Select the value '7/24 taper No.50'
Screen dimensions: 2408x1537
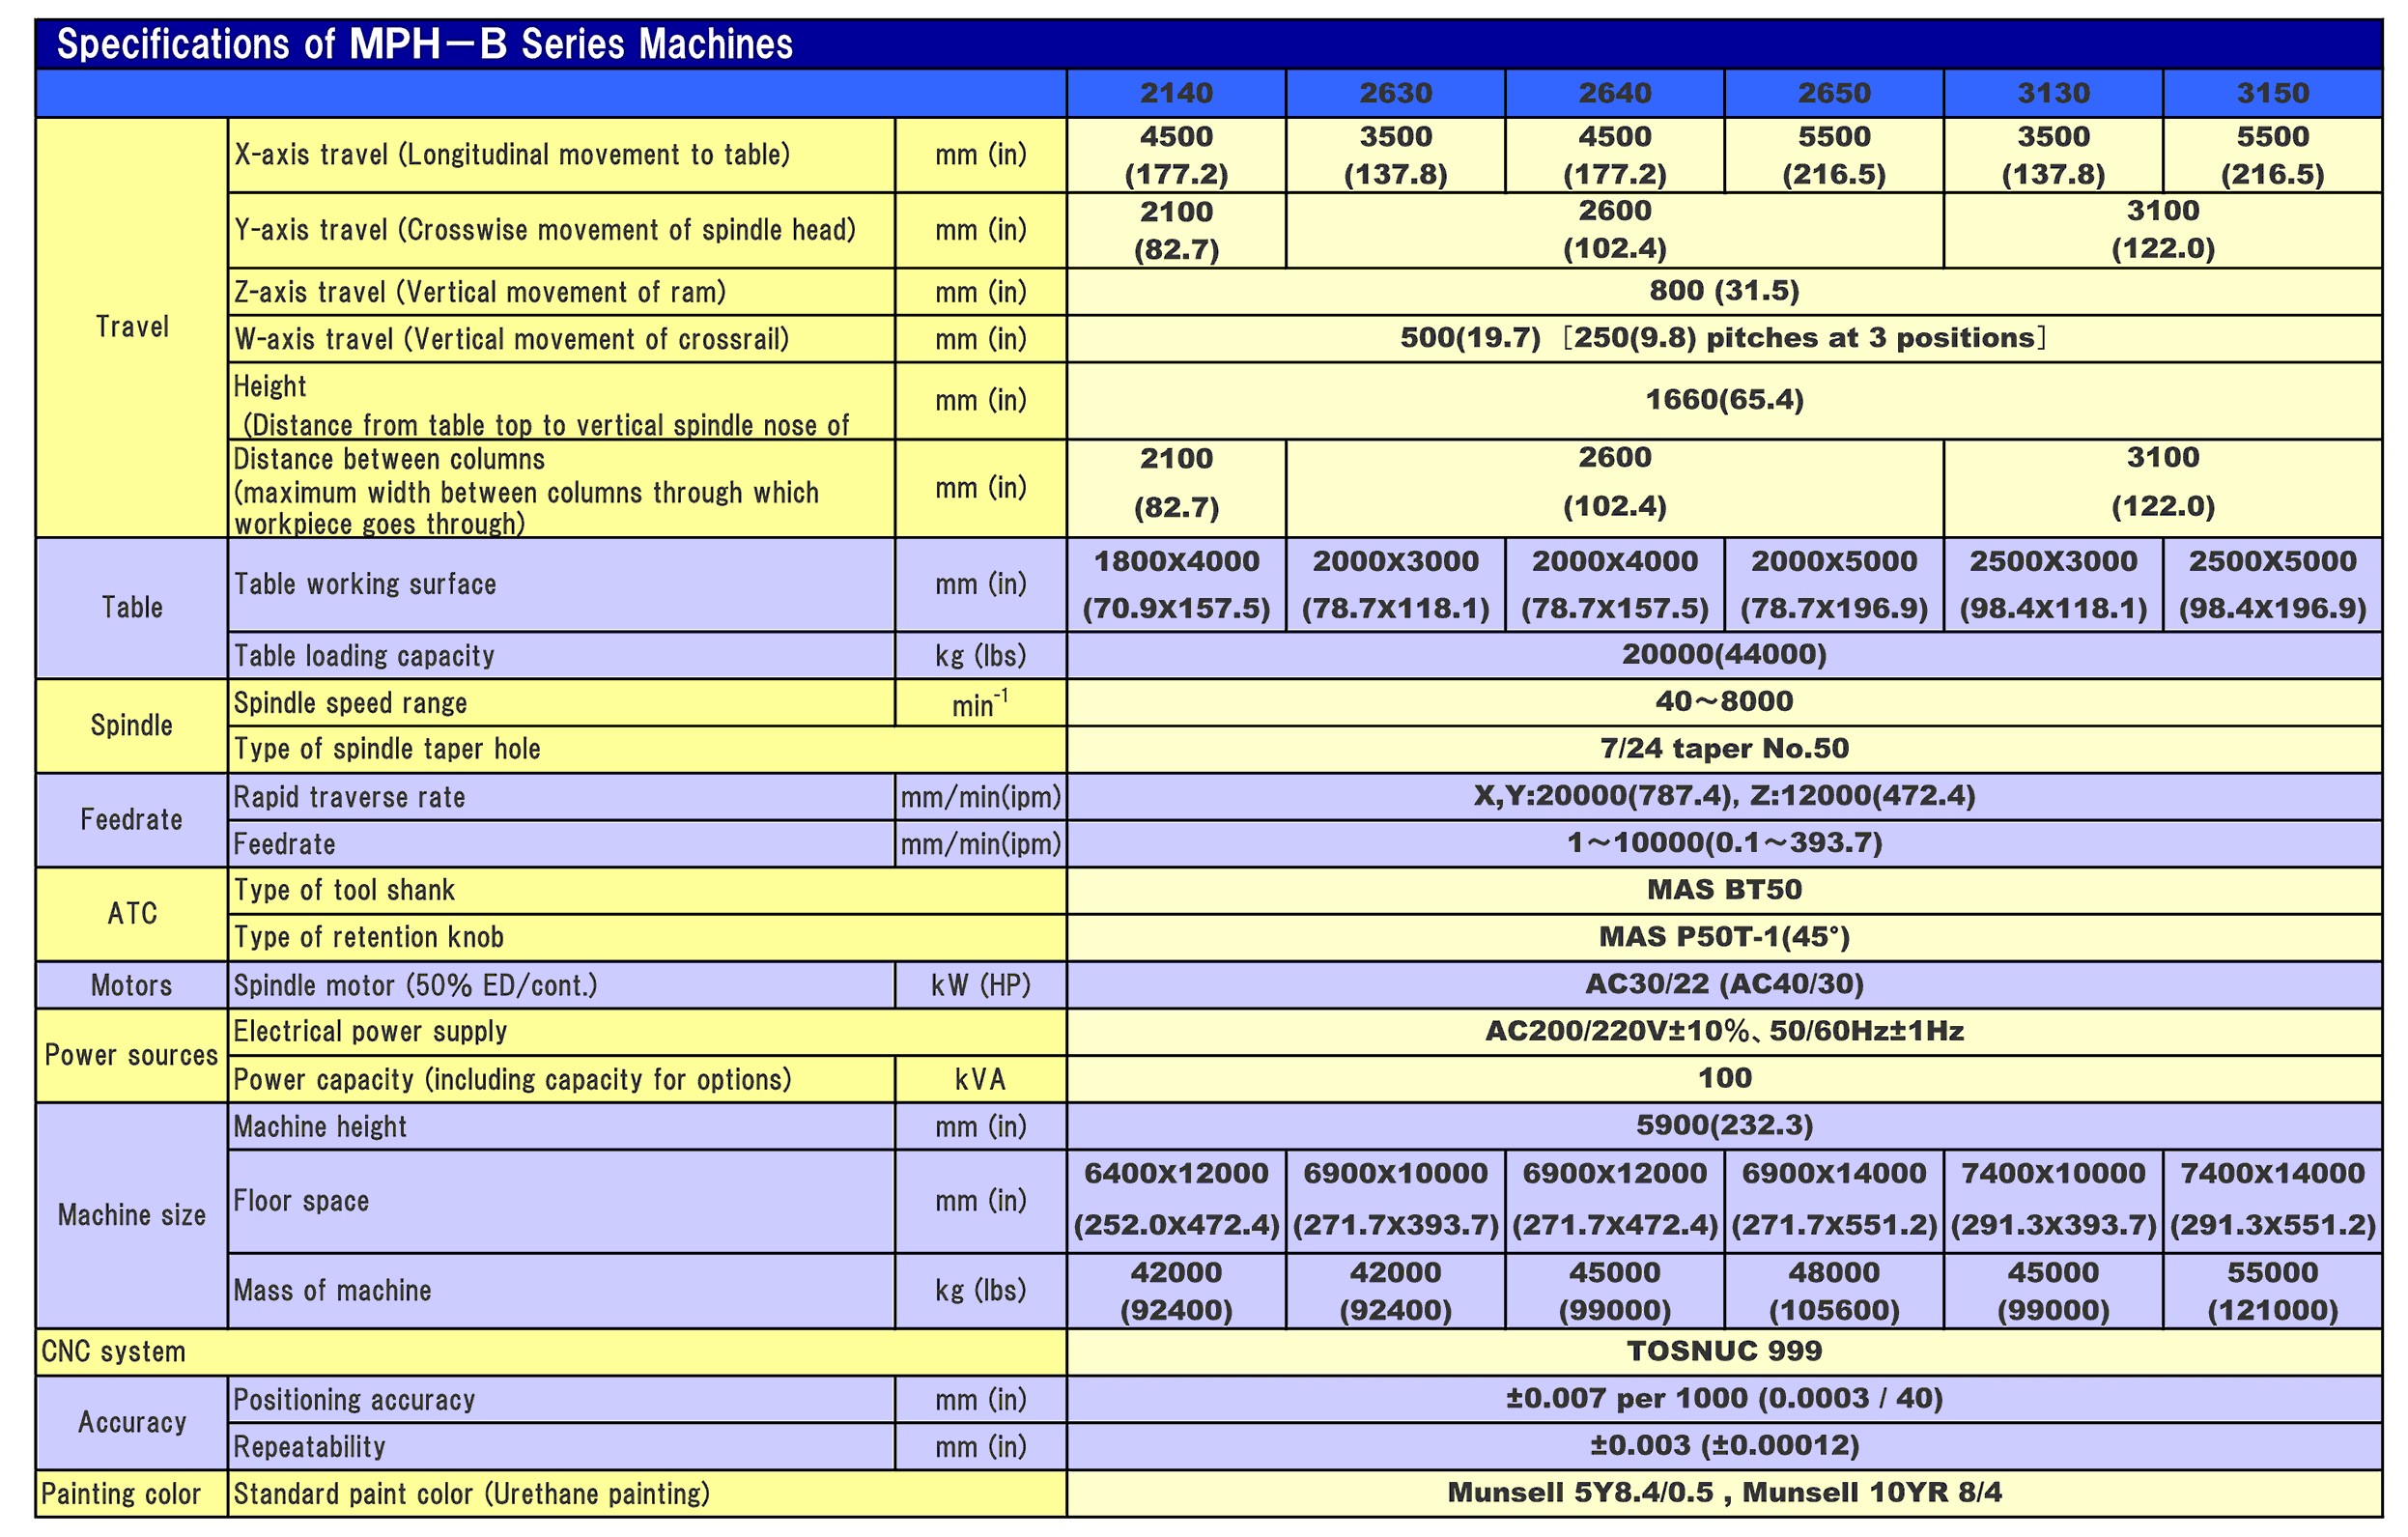tap(1724, 748)
